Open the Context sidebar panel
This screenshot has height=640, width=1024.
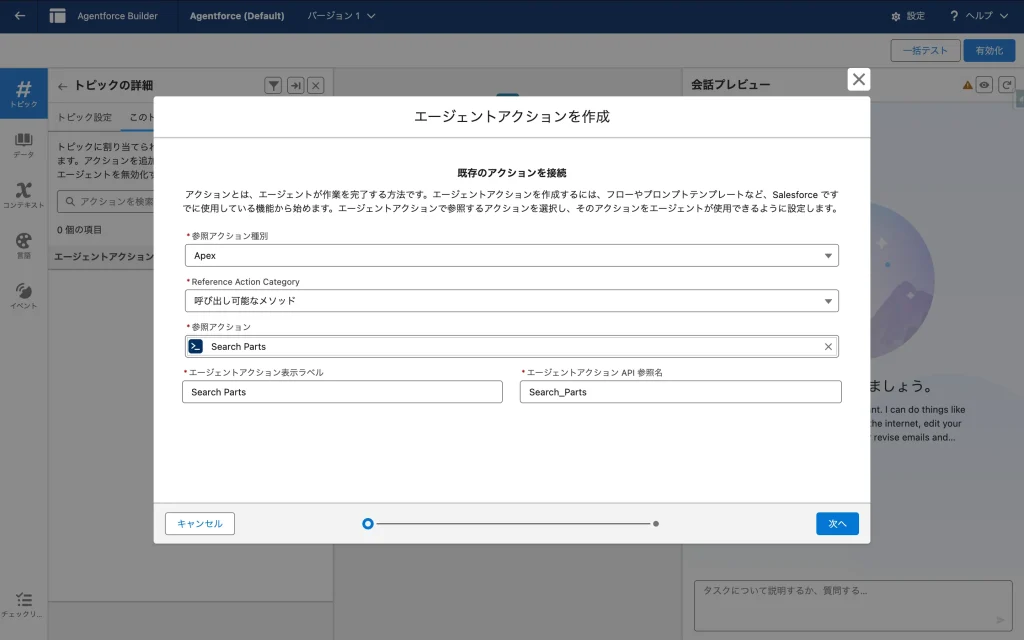pos(24,195)
